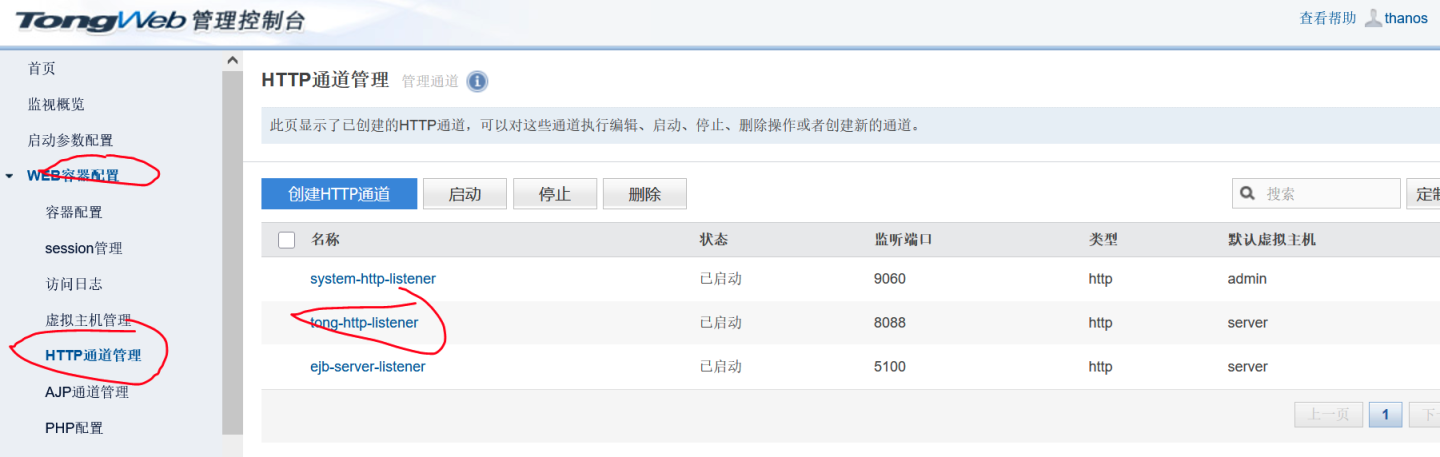Click the user avatar icon next to thanos
This screenshot has width=1440, height=457.
coord(1373,18)
